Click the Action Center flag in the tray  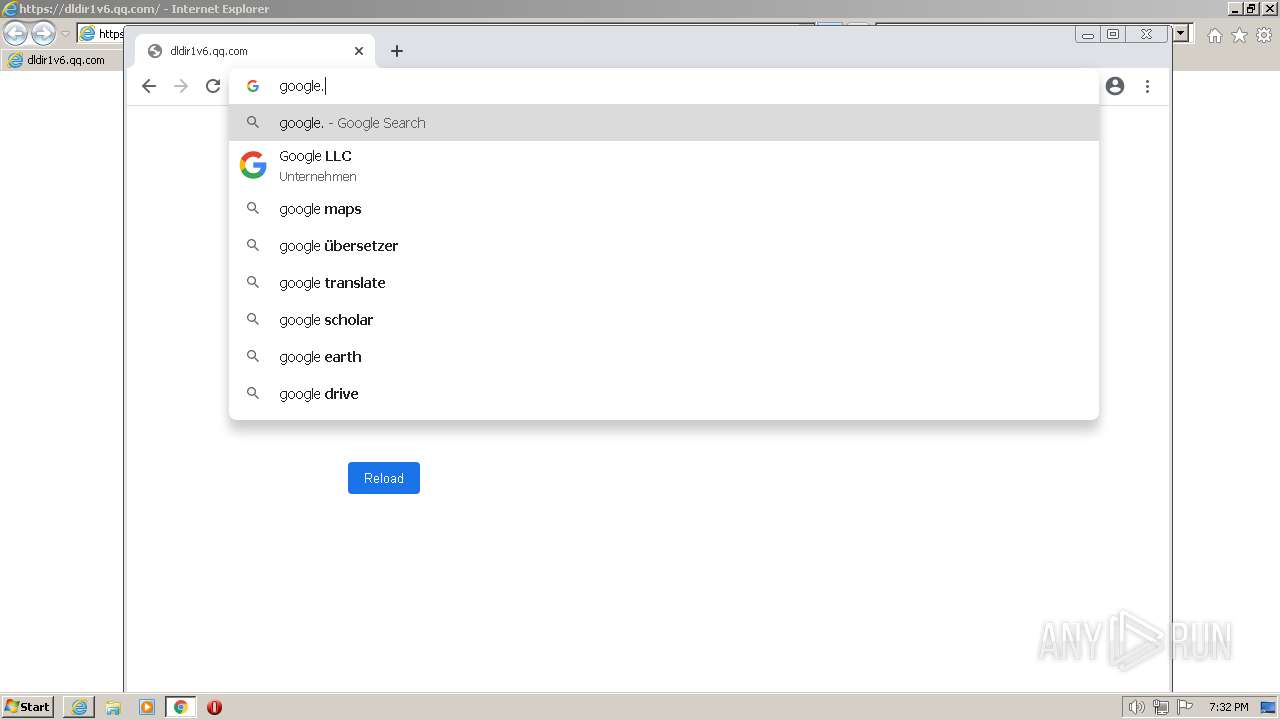pos(1185,707)
